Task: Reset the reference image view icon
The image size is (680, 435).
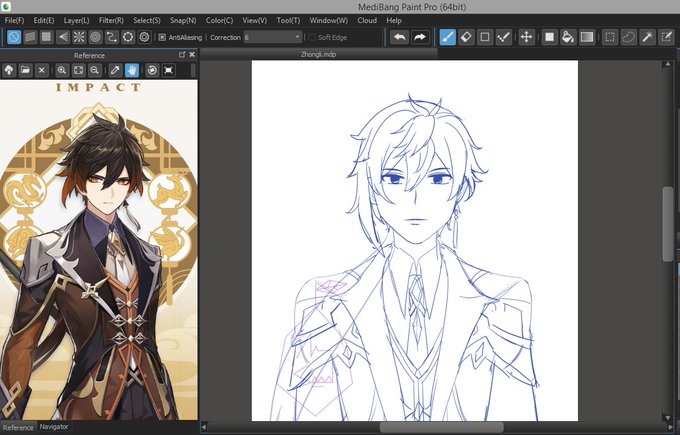Action: click(169, 70)
